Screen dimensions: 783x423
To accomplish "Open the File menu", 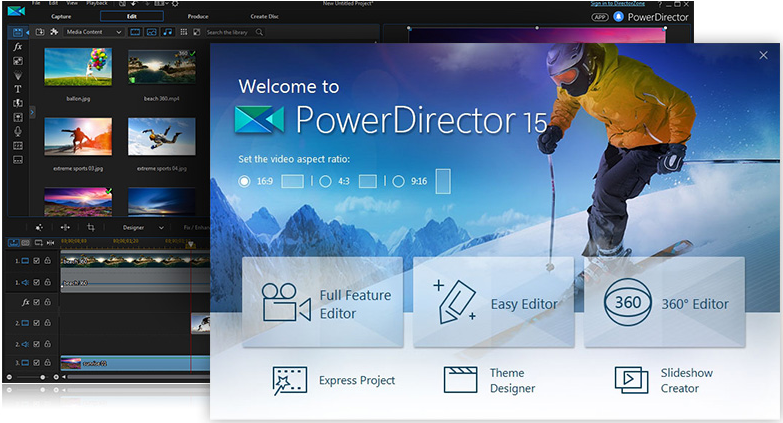I will [36, 3].
